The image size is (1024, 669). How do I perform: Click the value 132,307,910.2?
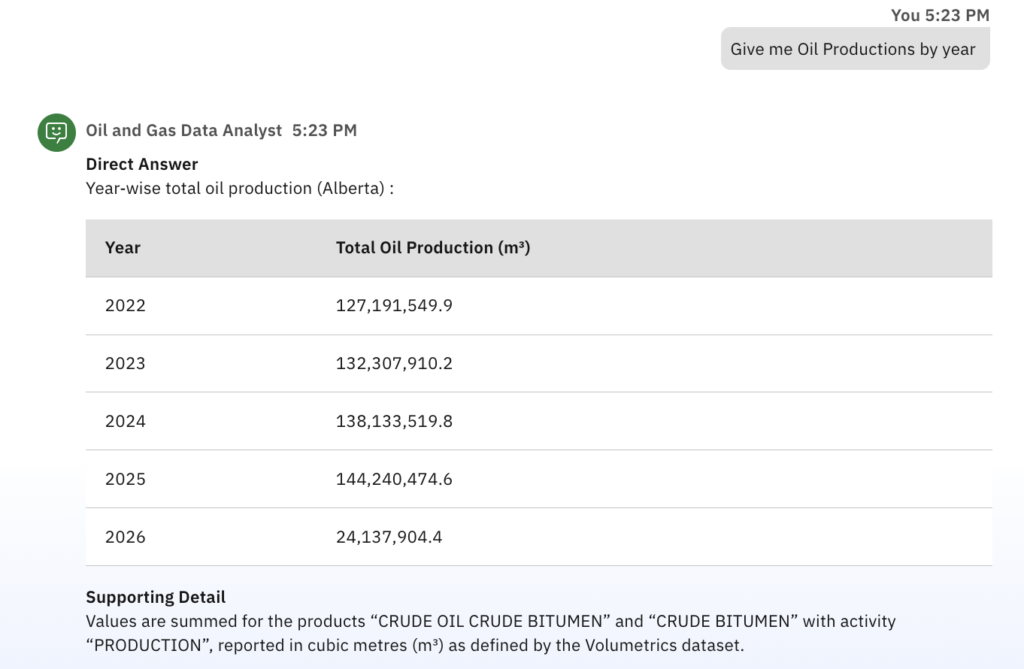coord(394,364)
